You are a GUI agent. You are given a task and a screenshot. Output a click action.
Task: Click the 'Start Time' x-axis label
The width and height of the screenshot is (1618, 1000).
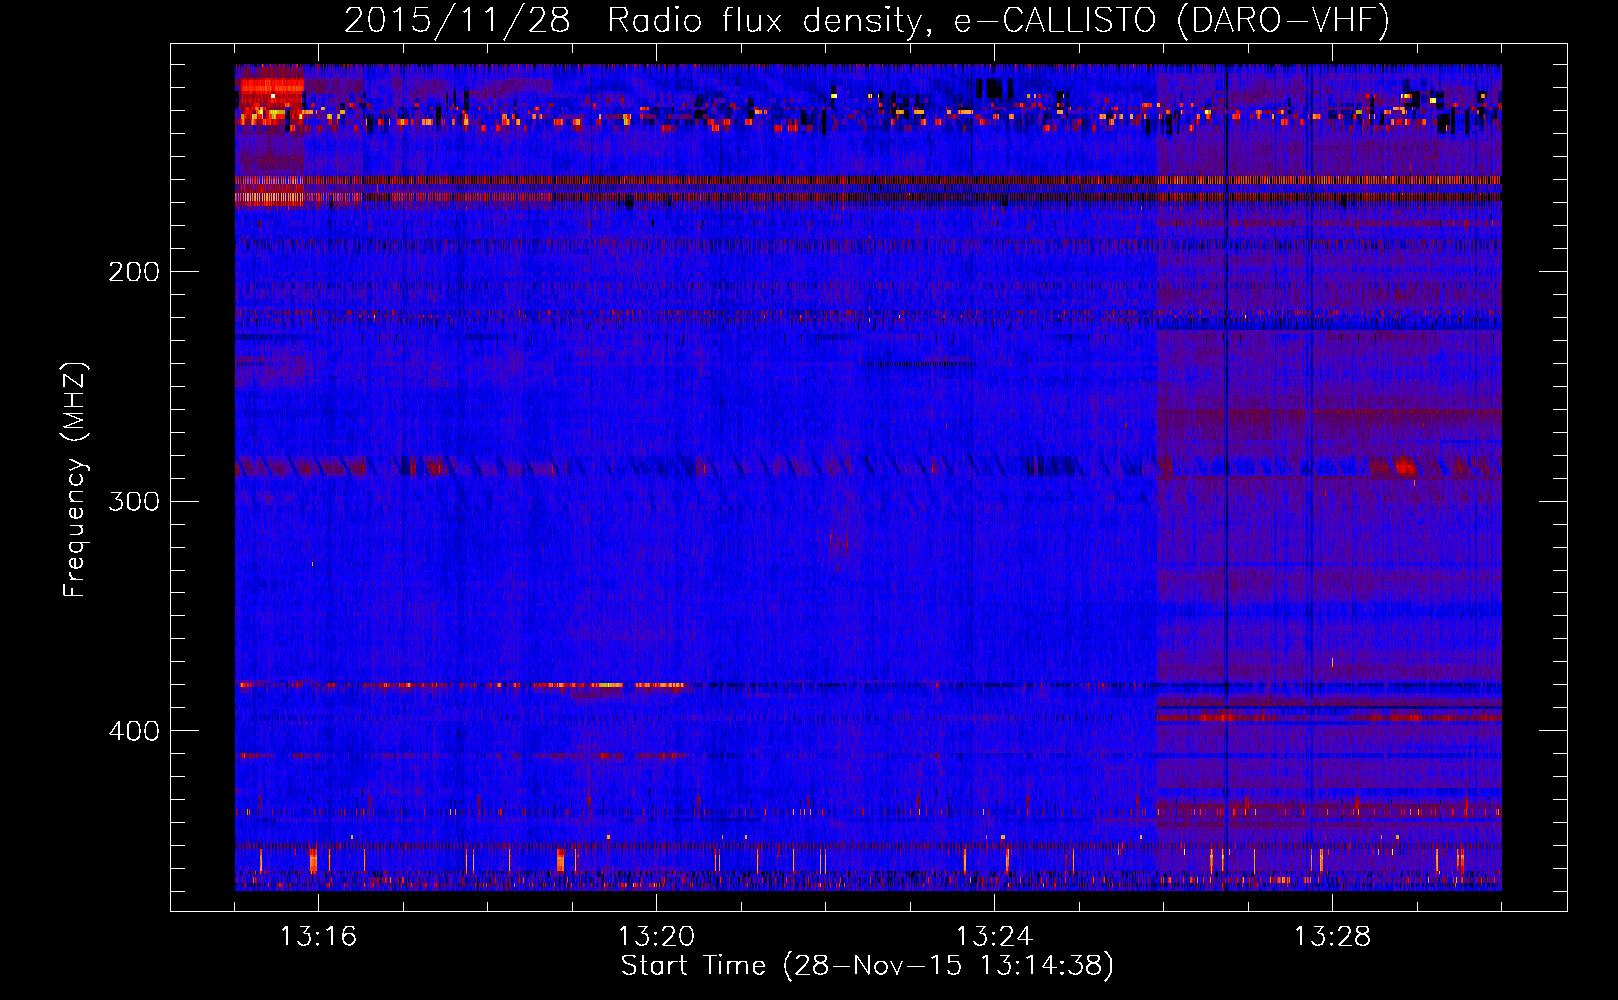(x=866, y=966)
